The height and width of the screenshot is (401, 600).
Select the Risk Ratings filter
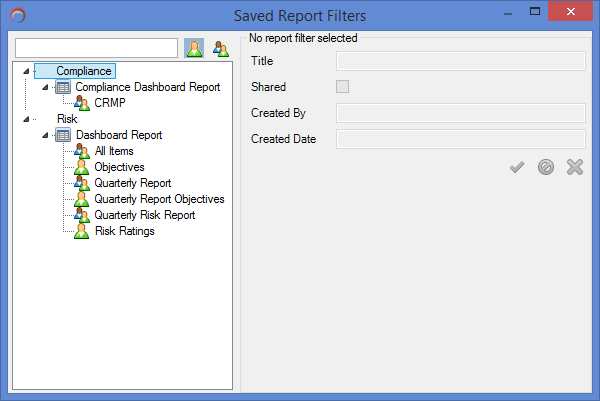click(125, 231)
